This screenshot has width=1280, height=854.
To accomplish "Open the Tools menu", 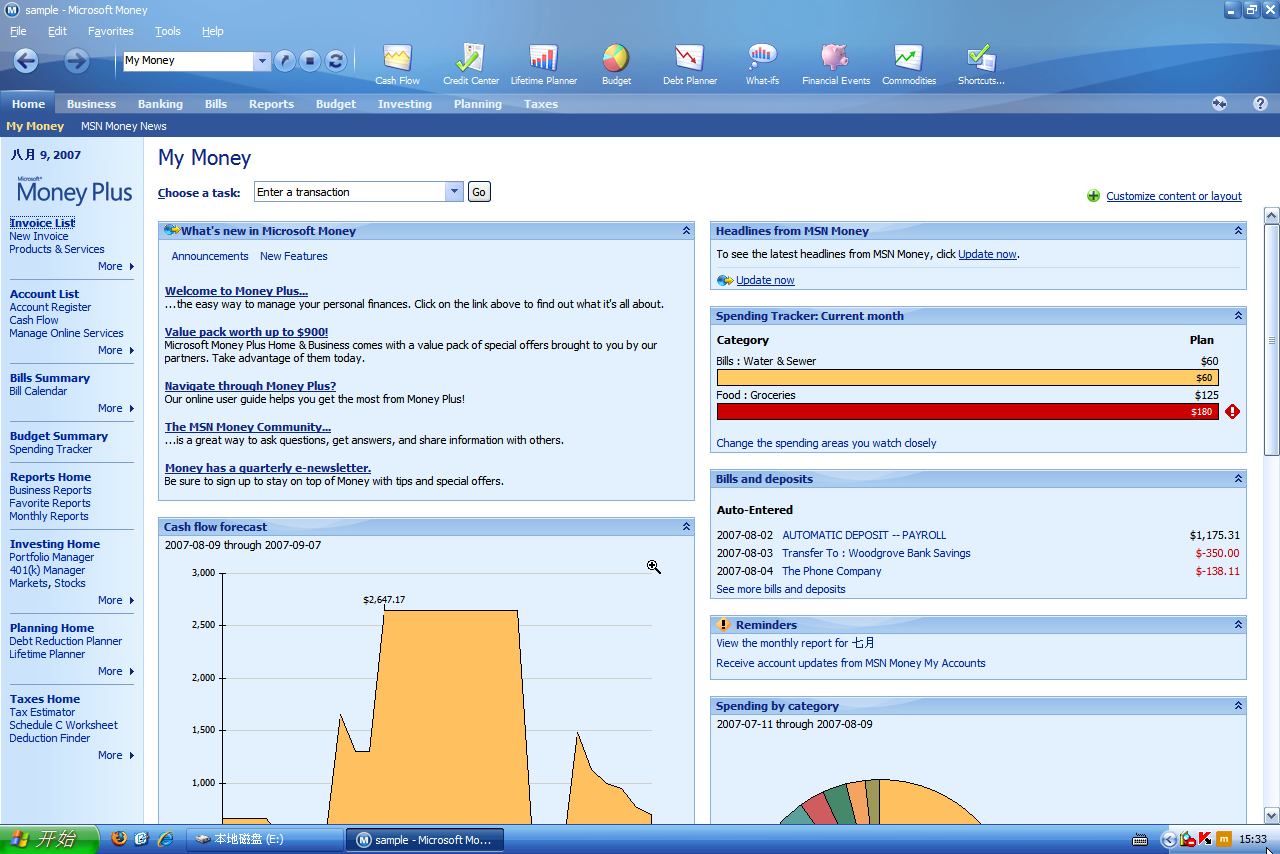I will (167, 31).
